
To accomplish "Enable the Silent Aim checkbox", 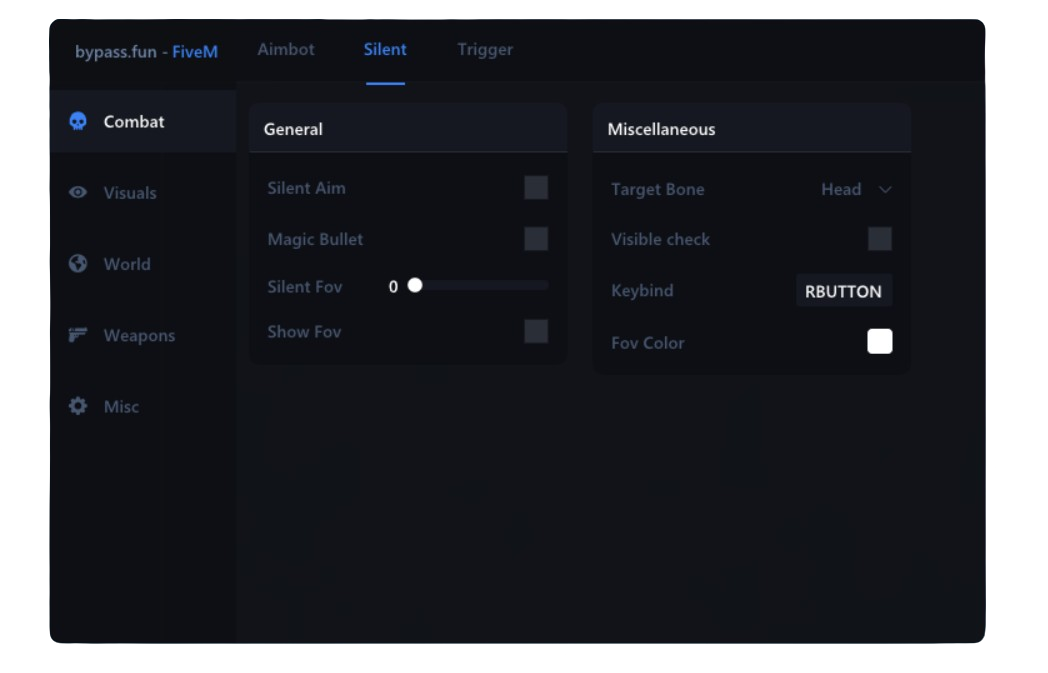I will click(x=535, y=187).
